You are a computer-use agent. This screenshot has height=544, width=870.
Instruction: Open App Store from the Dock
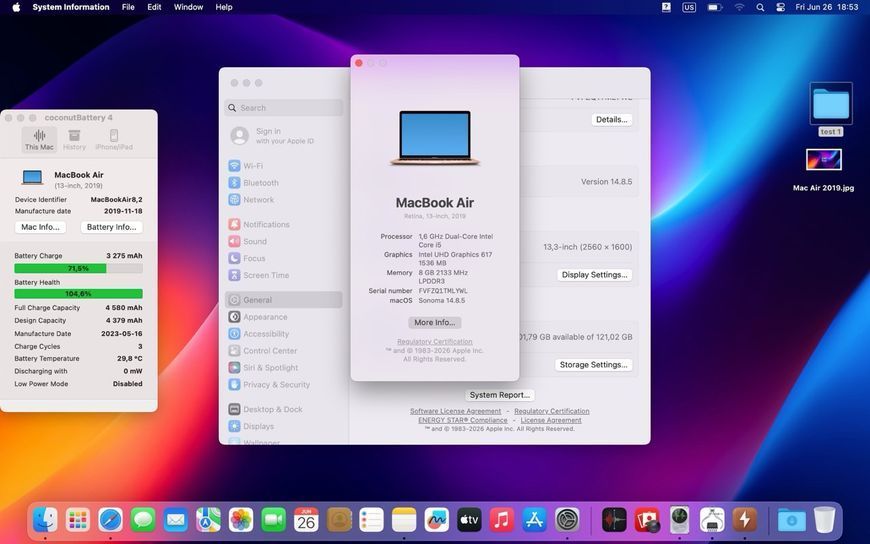pos(534,520)
